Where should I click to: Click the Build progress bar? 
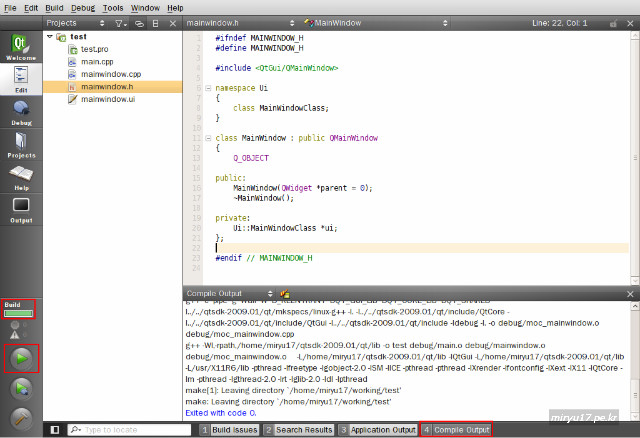19,313
